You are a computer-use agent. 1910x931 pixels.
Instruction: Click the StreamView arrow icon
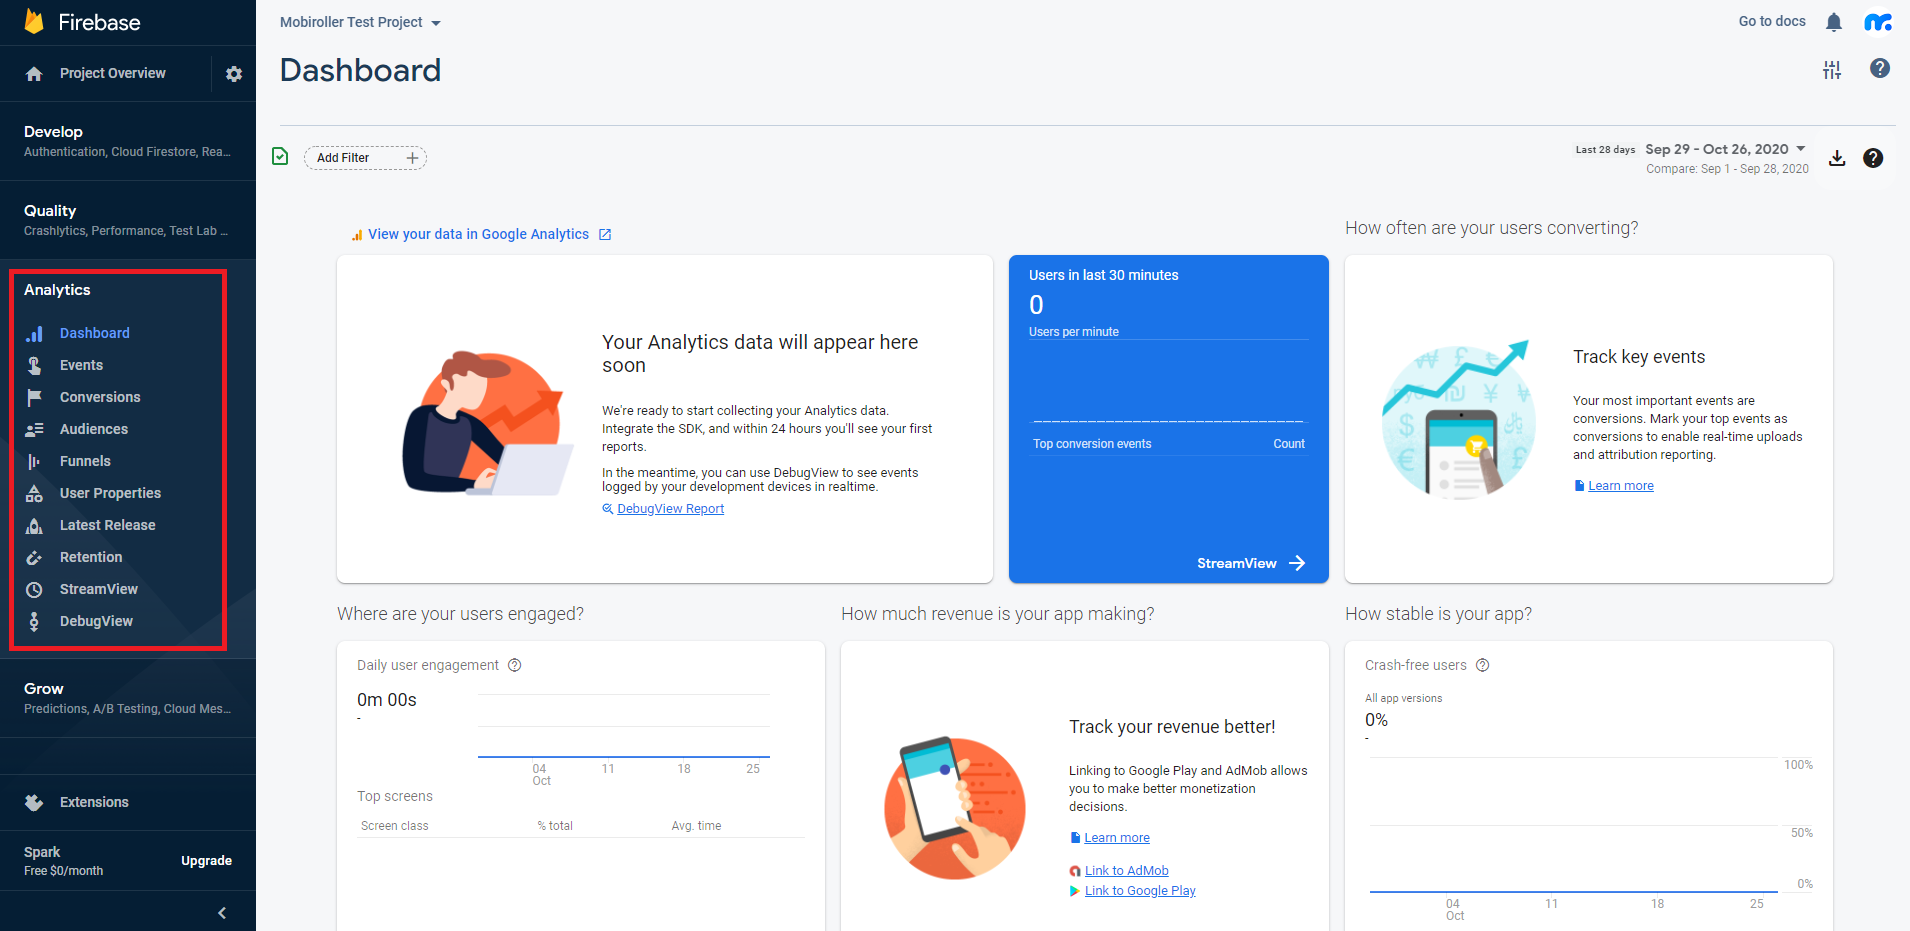pyautogui.click(x=1297, y=563)
